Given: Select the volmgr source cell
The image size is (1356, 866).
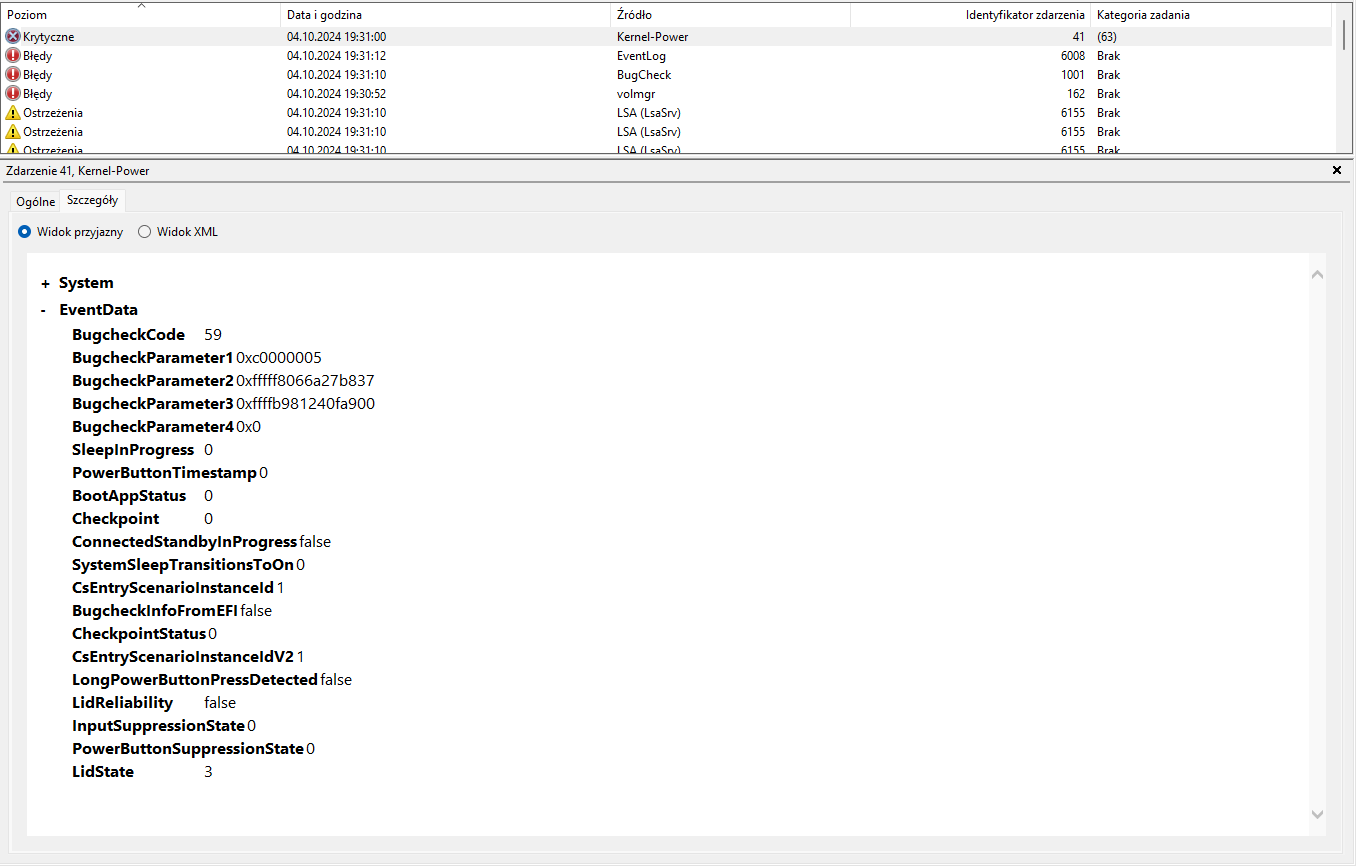Looking at the screenshot, I should point(636,93).
